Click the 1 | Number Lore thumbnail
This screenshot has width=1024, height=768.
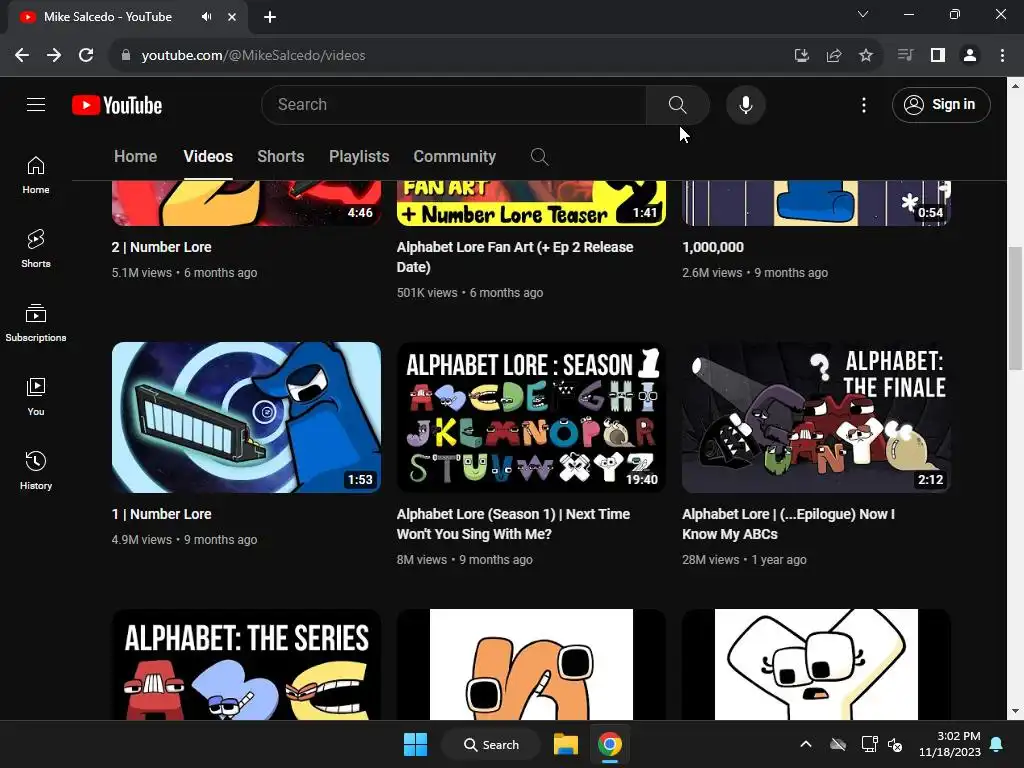[246, 417]
